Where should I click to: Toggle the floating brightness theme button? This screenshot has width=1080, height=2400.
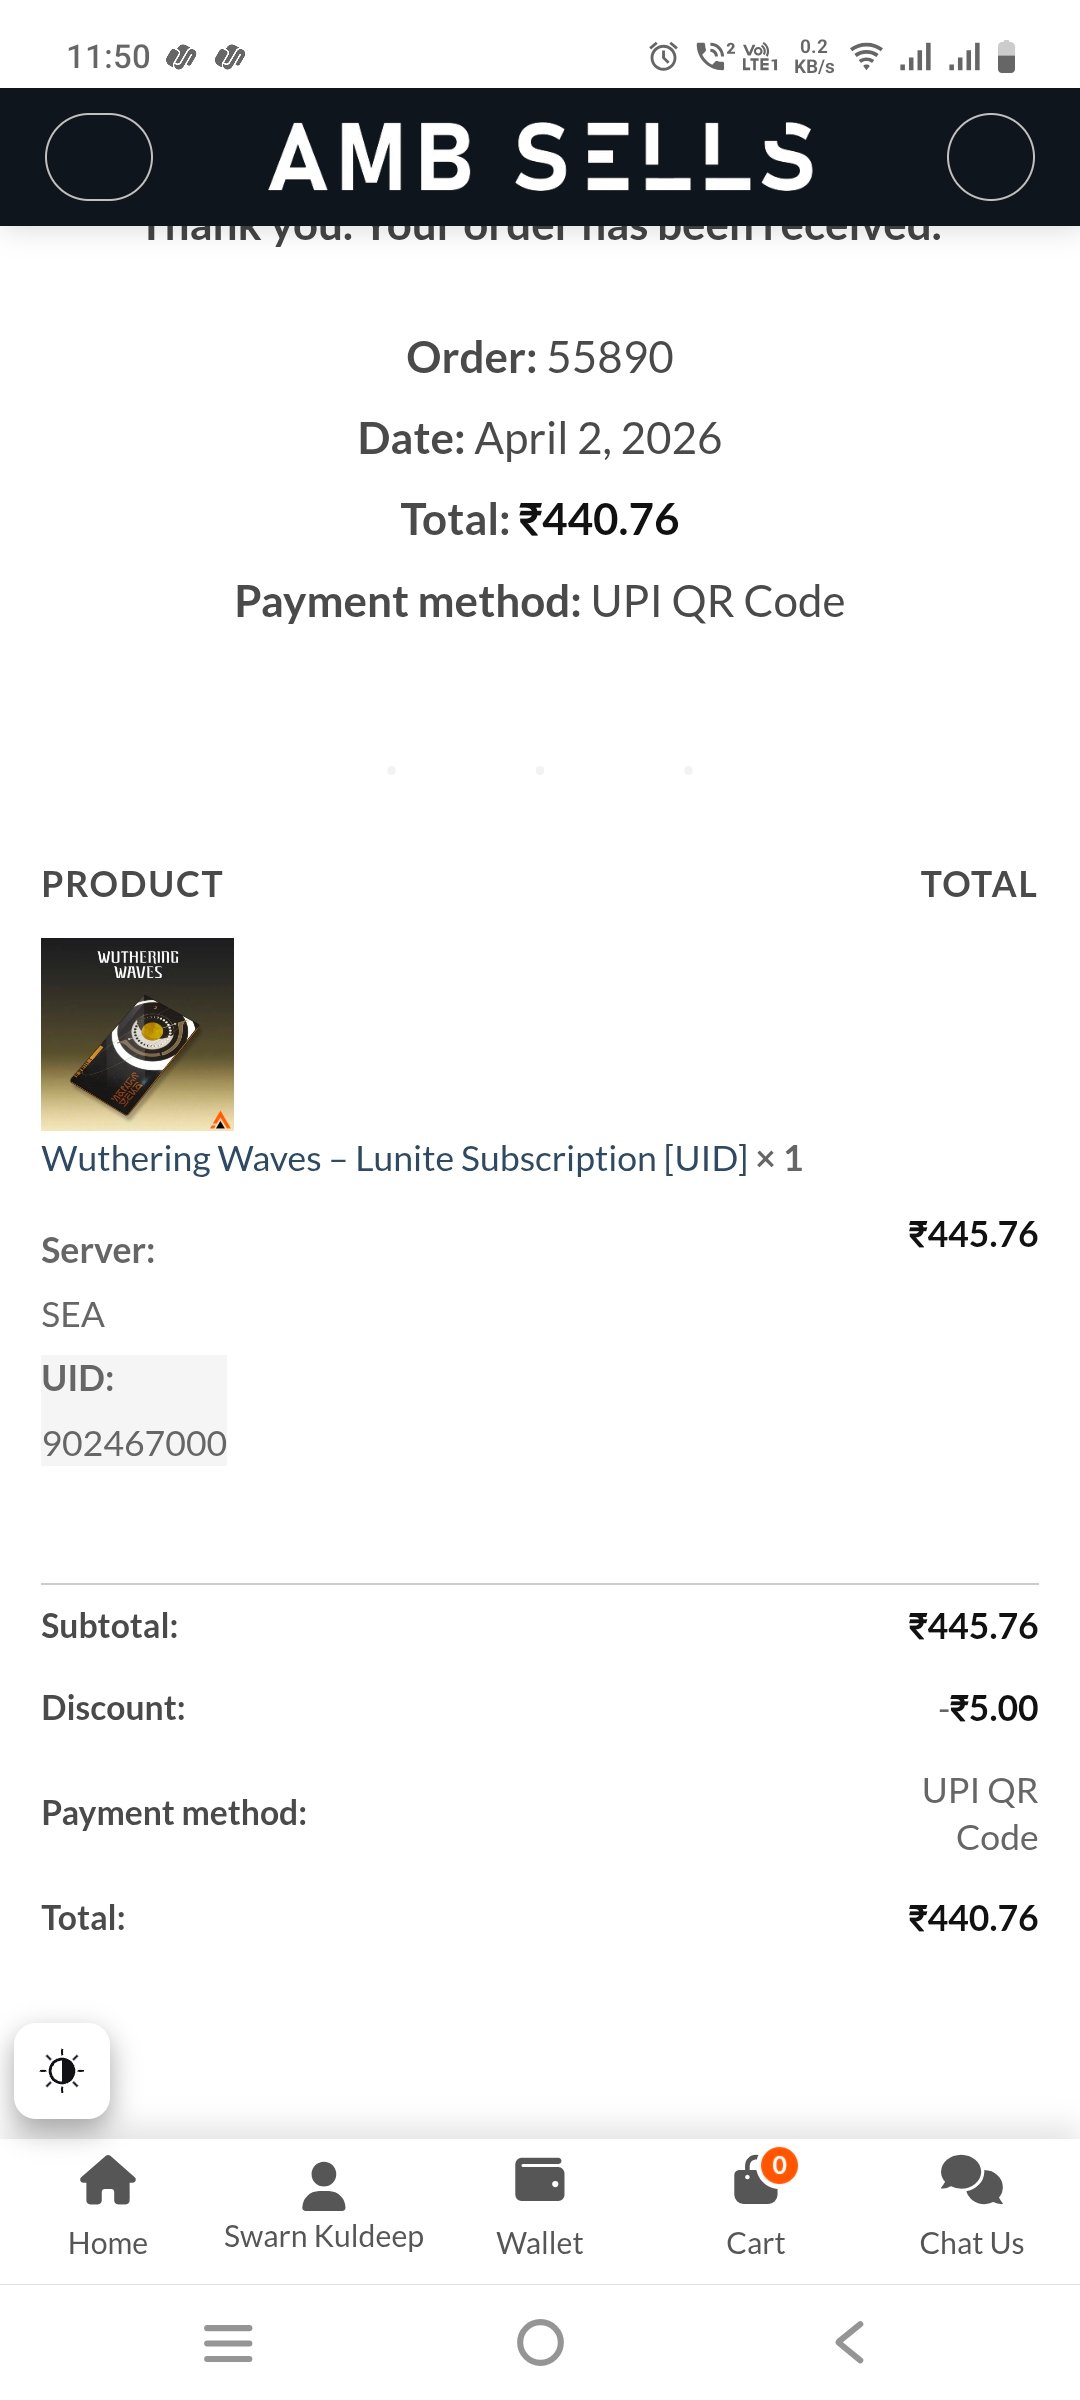63,2071
